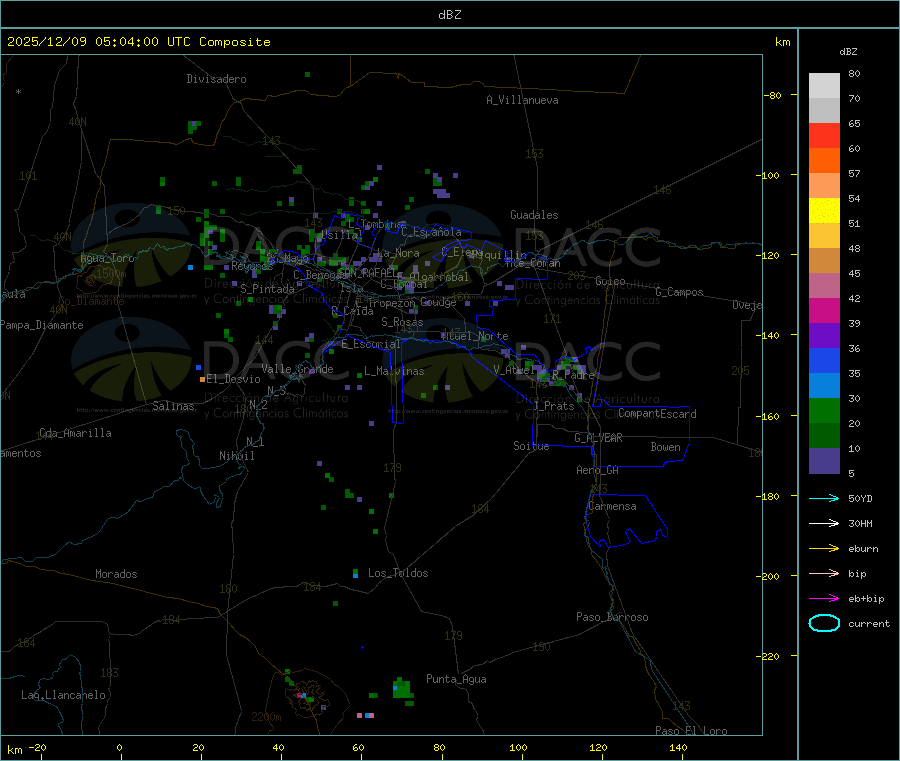Screen dimensions: 900x761
Task: Select the red 60-65 dBZ color band
Action: (x=824, y=135)
